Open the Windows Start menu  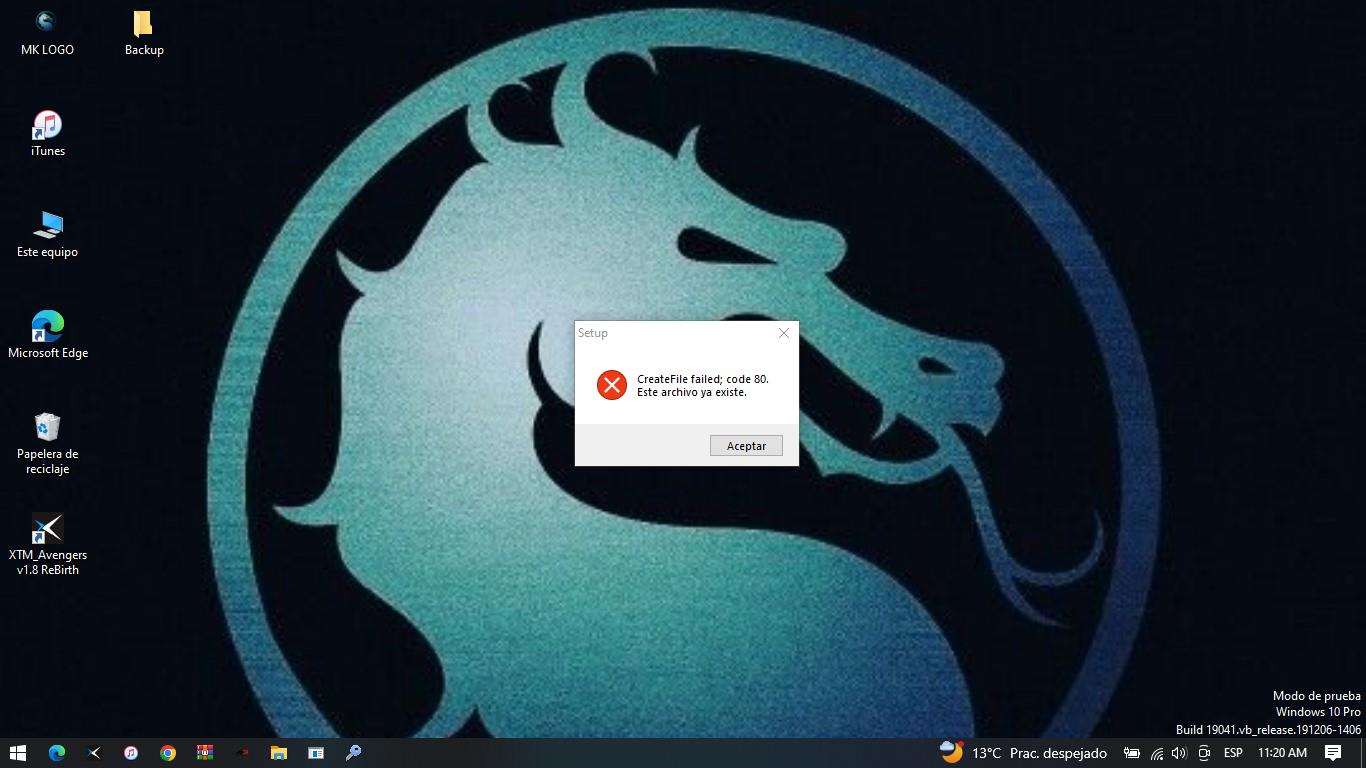click(x=18, y=753)
